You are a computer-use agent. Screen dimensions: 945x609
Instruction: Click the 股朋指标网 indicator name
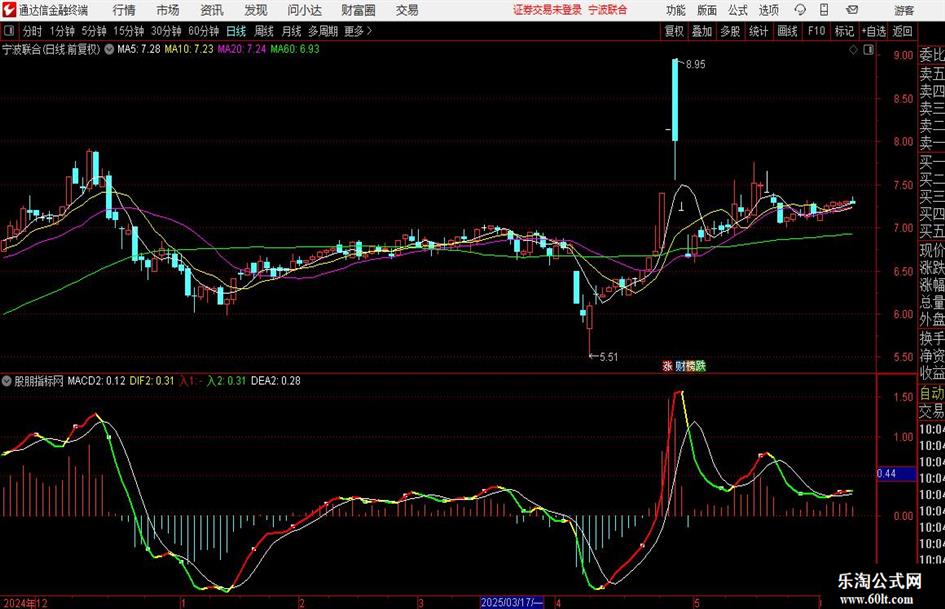tap(39, 380)
